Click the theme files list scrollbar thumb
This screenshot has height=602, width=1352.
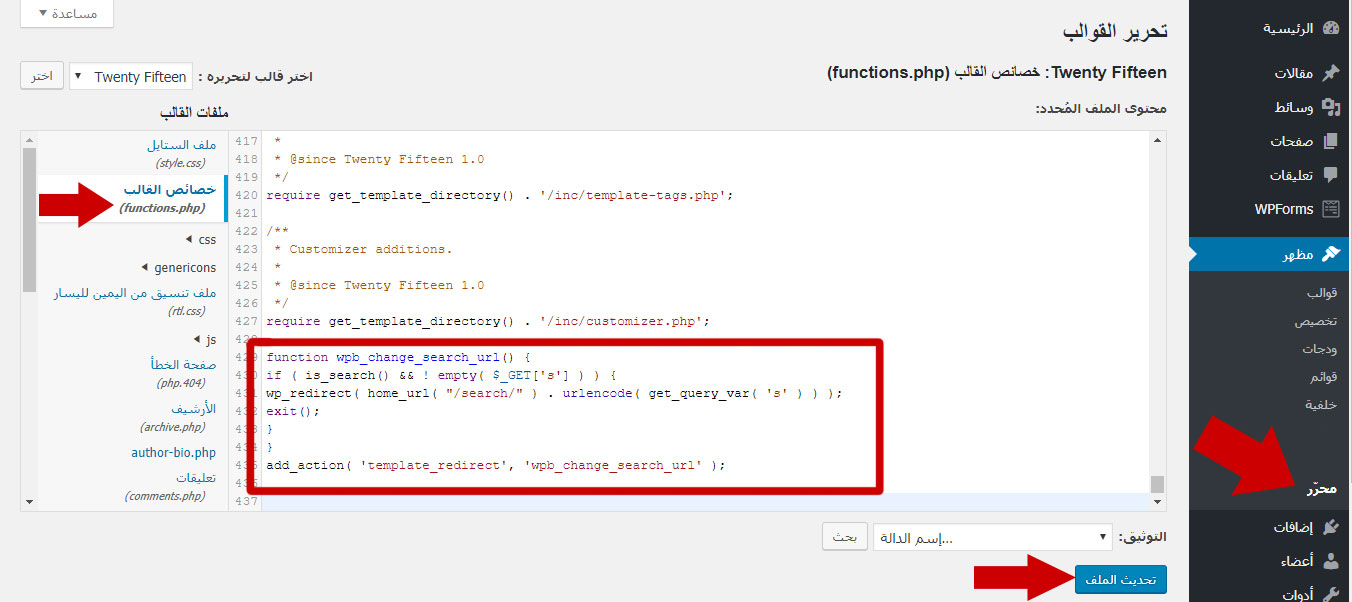point(29,219)
